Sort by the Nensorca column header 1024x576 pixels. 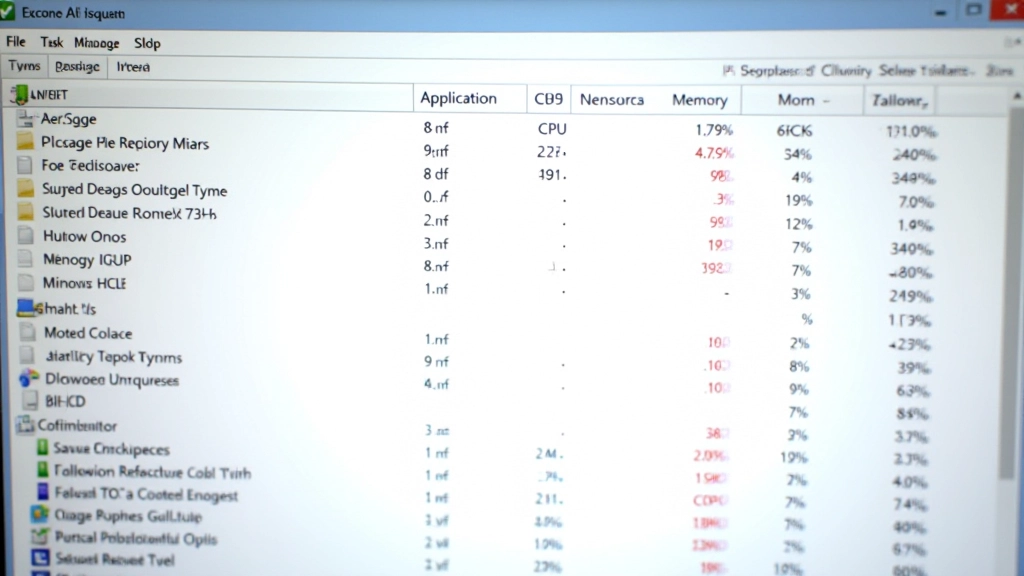pyautogui.click(x=612, y=99)
